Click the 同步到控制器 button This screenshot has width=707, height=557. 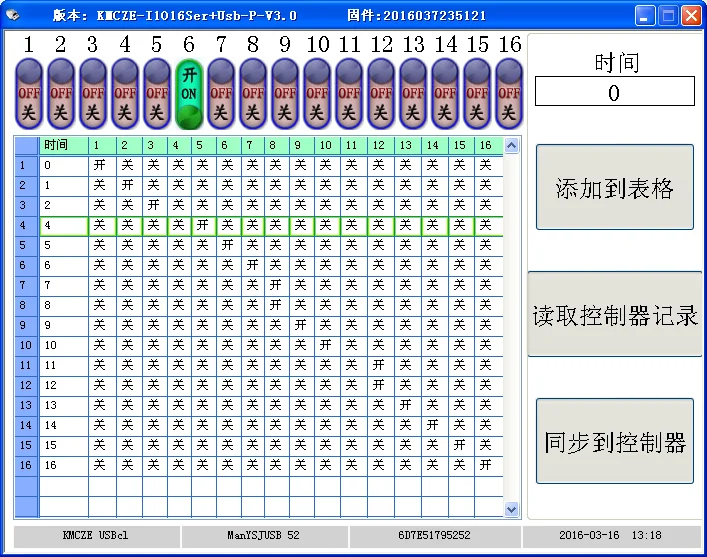click(x=615, y=441)
